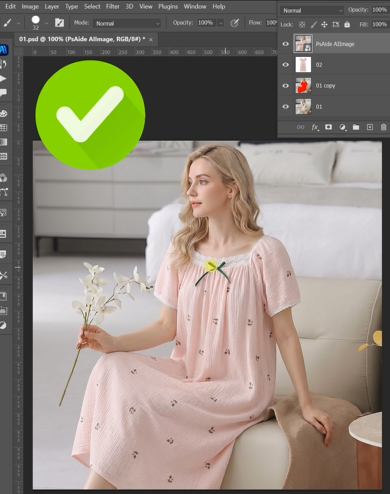Open the layer blend mode Normal dropdown
390x494 pixels.
tap(312, 10)
